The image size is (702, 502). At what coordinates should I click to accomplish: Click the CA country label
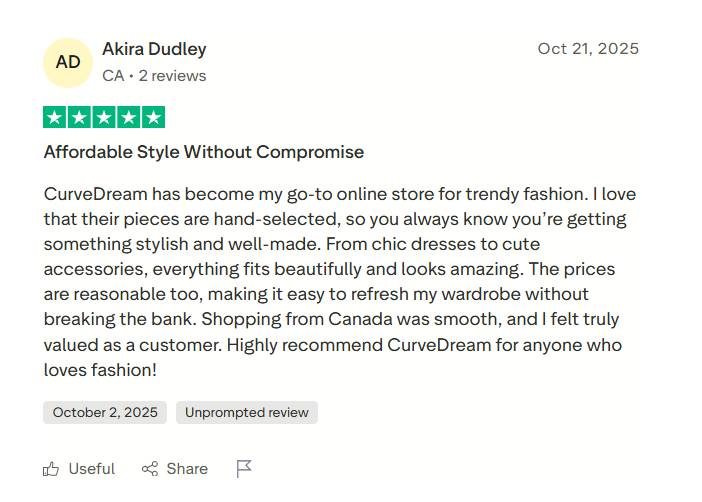point(113,76)
